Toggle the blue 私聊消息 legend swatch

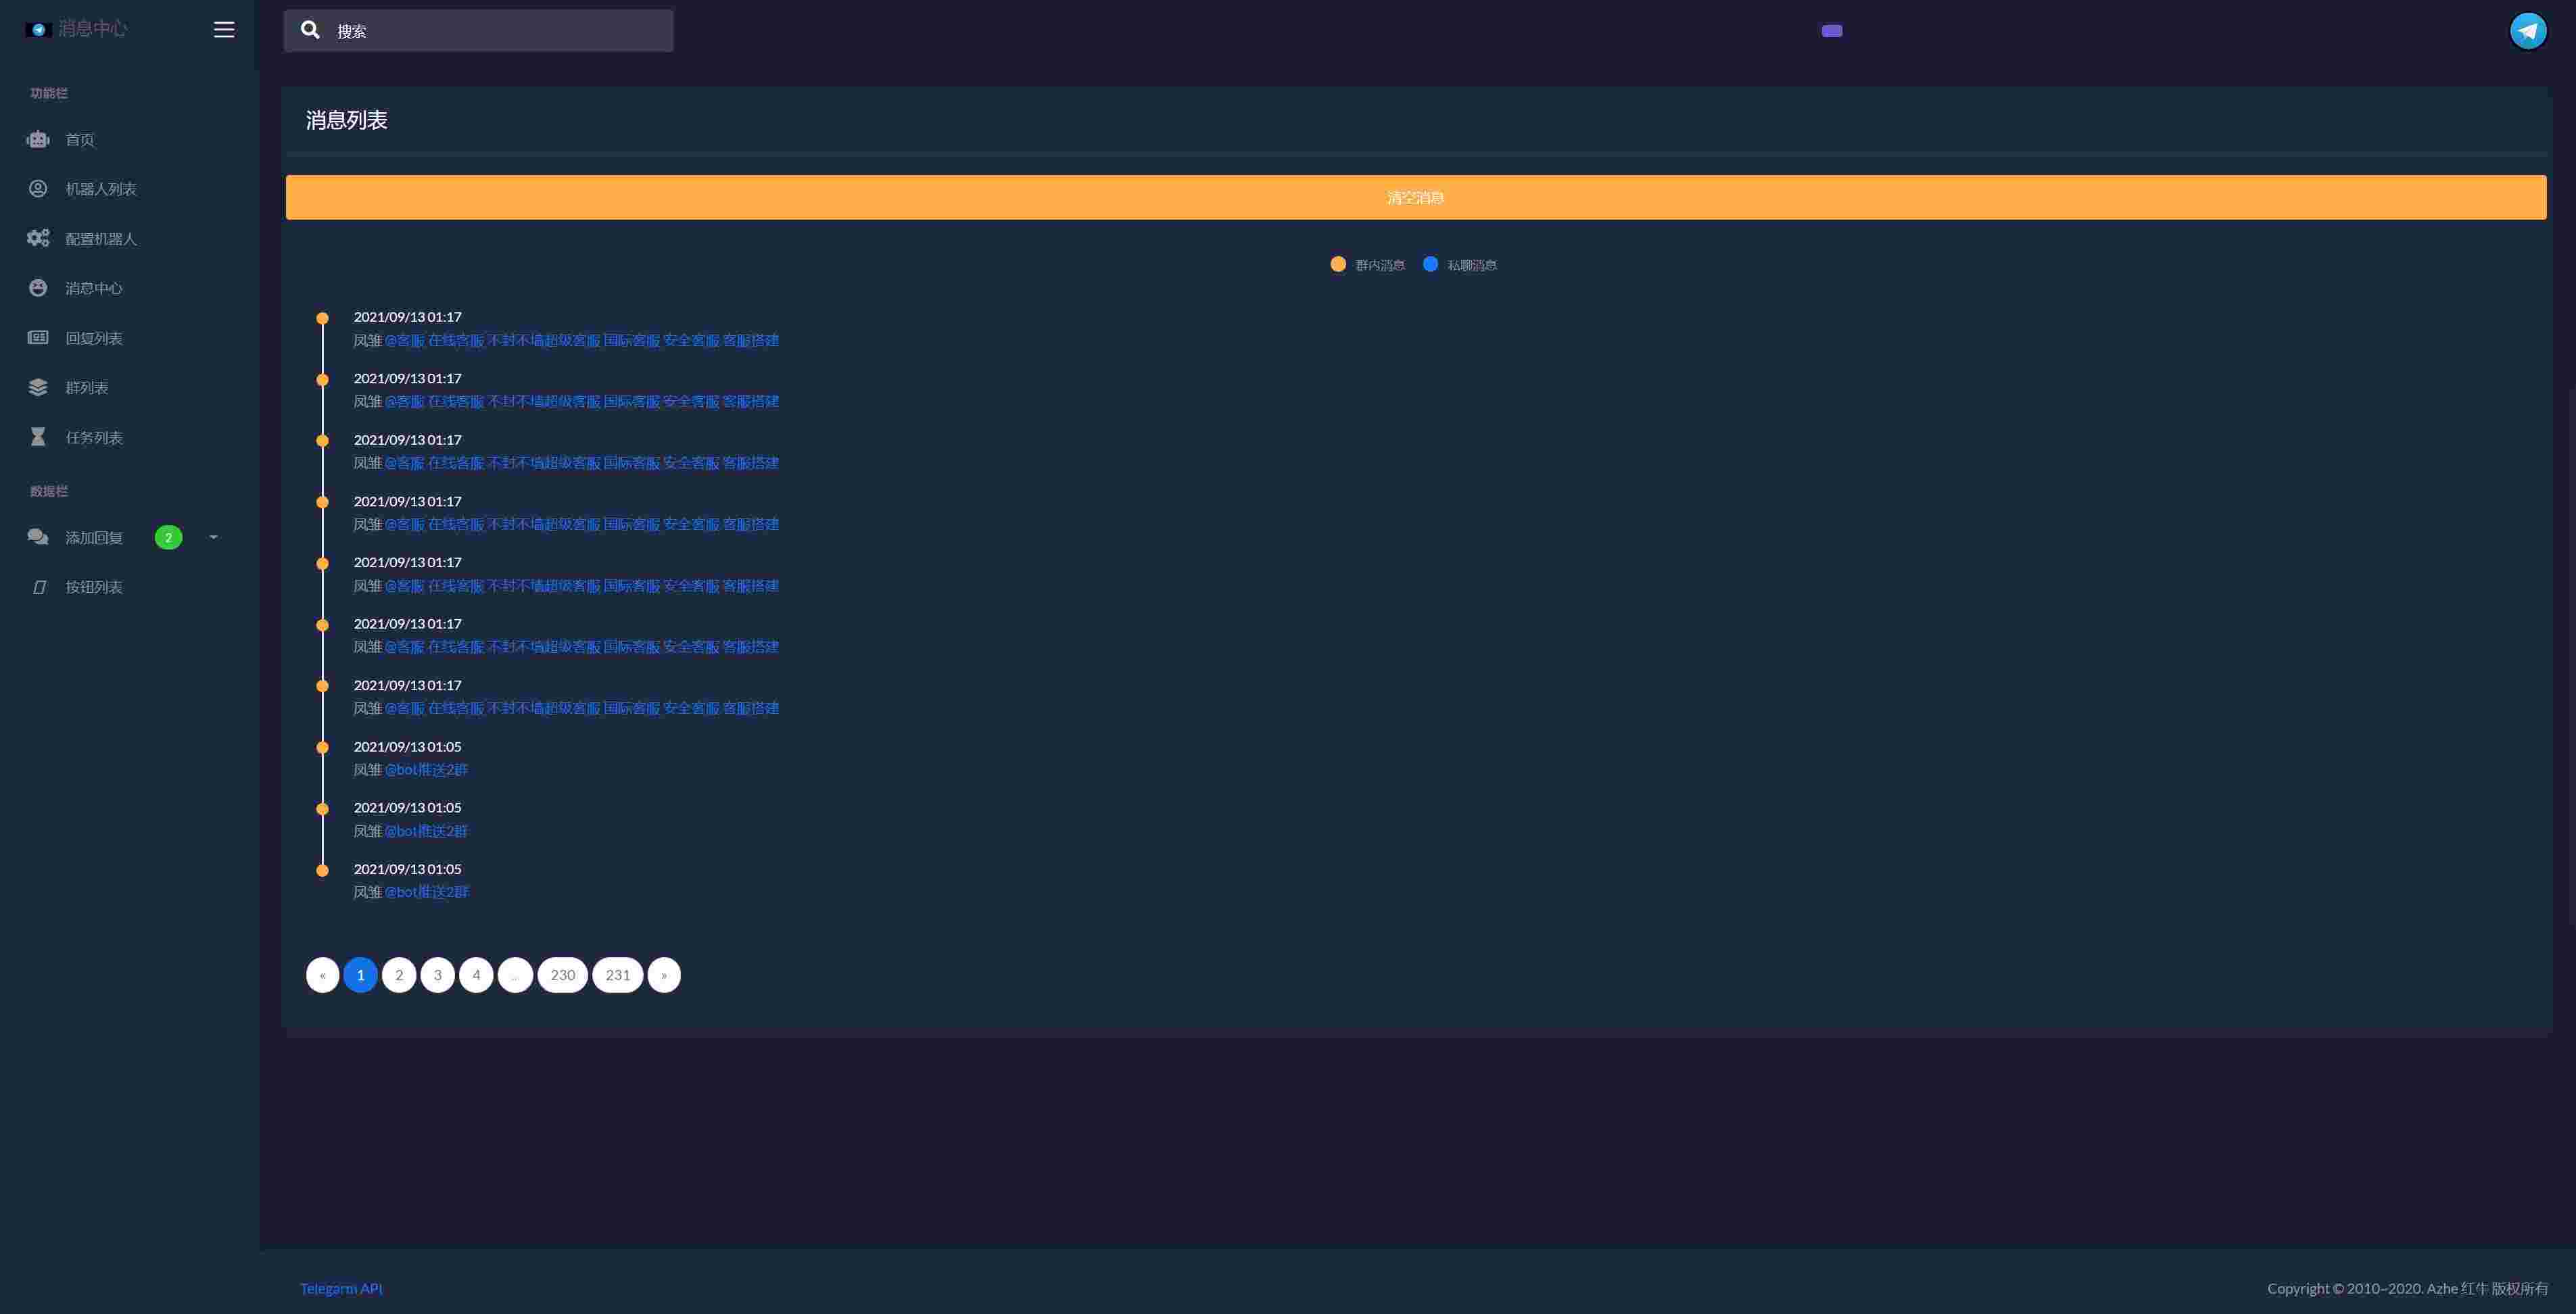(1430, 264)
